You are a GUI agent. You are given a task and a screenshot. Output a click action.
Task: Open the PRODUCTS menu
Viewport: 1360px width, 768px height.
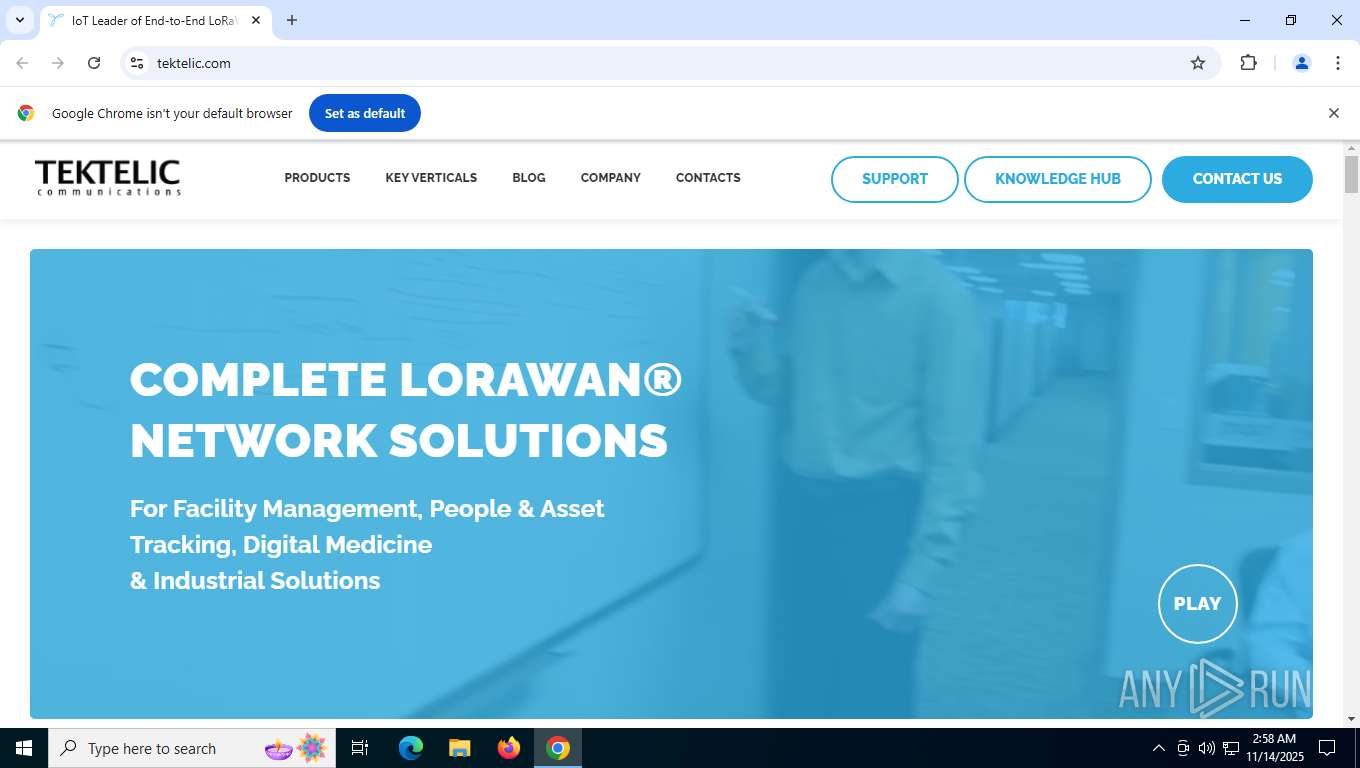coord(317,178)
